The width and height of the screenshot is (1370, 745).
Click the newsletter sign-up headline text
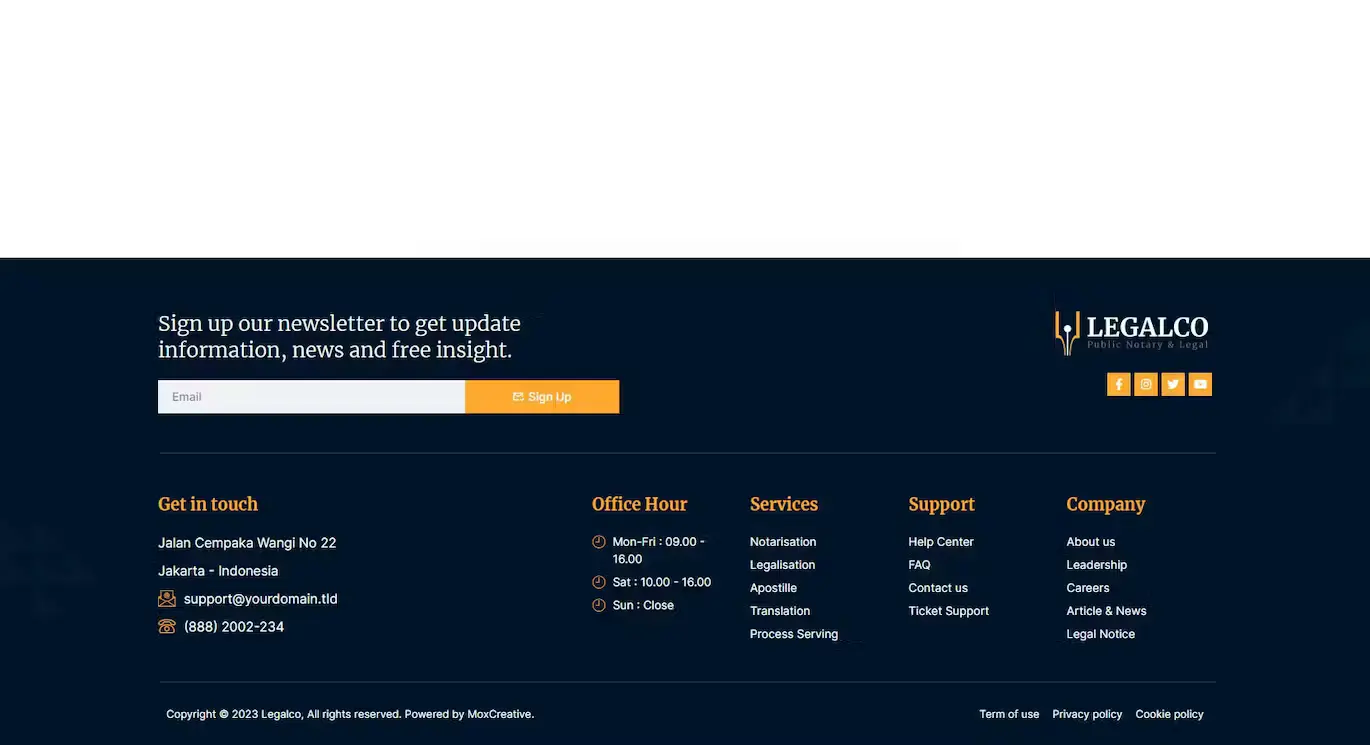[339, 337]
